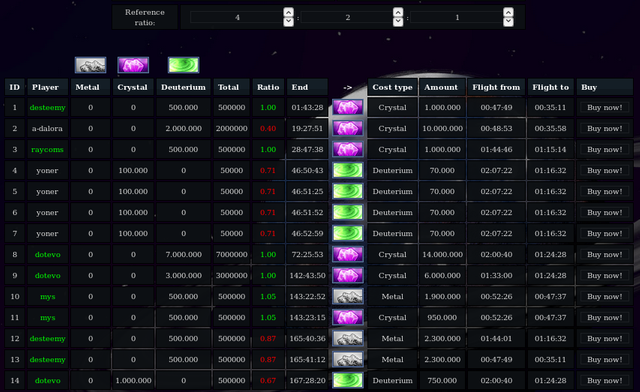Screen dimensions: 640x392
Task: Buy now raycoms' offer ID 3
Action: [x=604, y=149]
